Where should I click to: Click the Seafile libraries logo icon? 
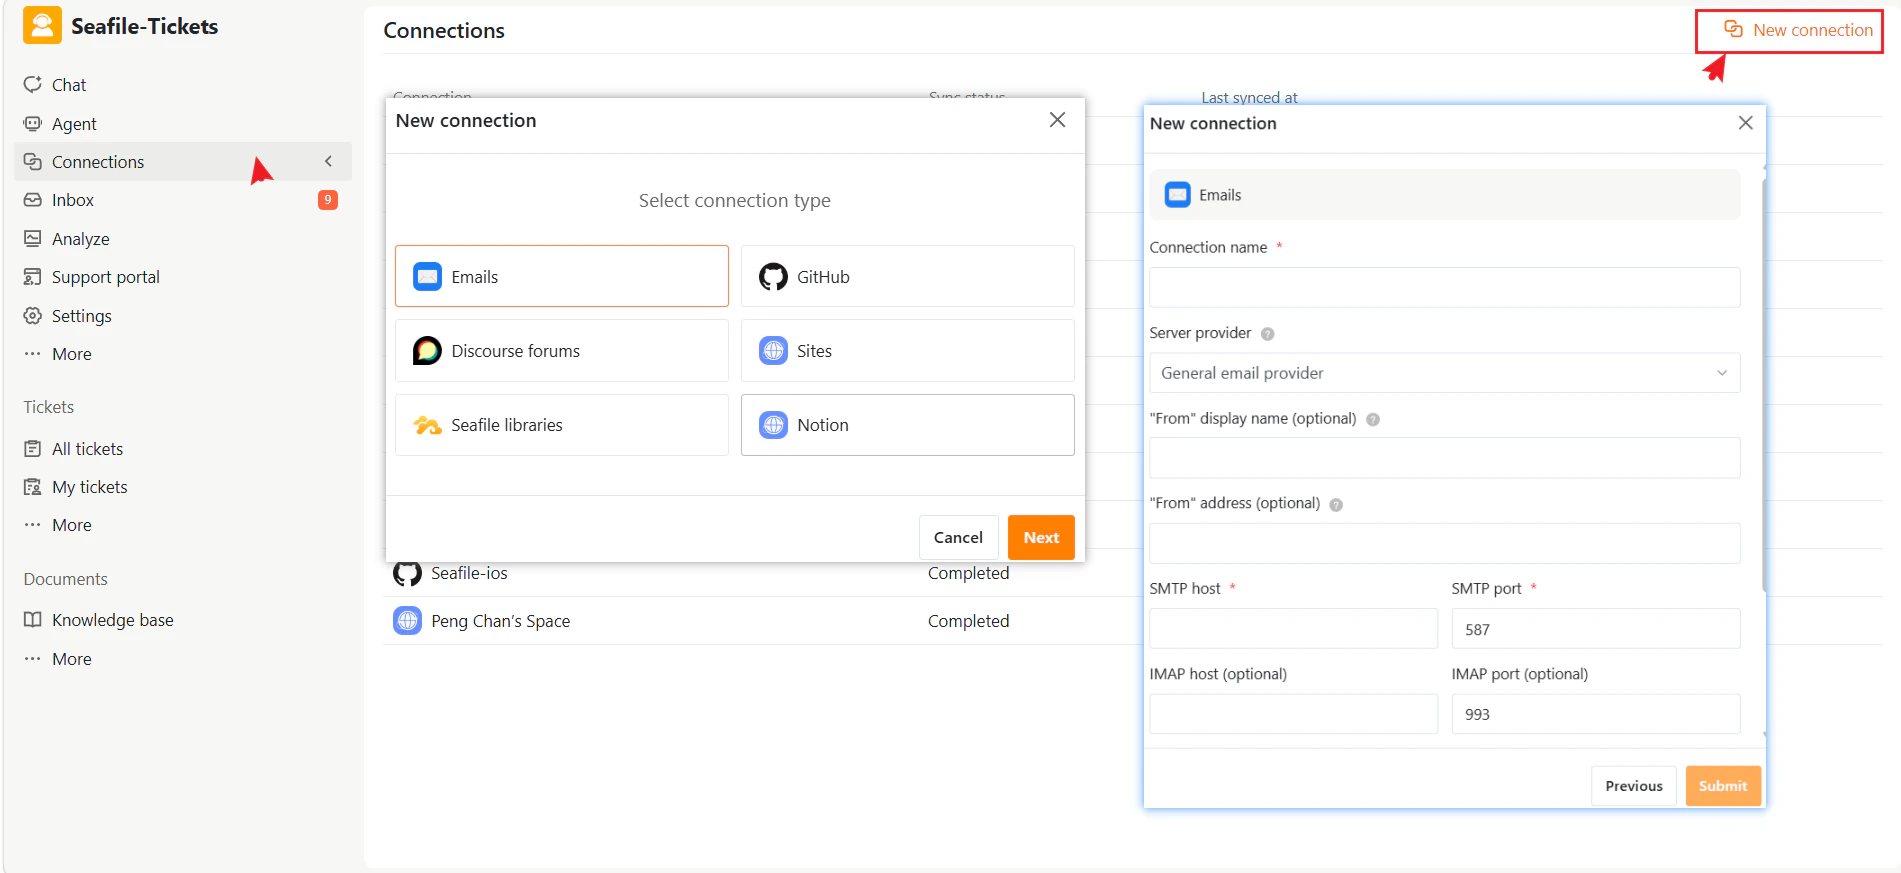point(428,425)
